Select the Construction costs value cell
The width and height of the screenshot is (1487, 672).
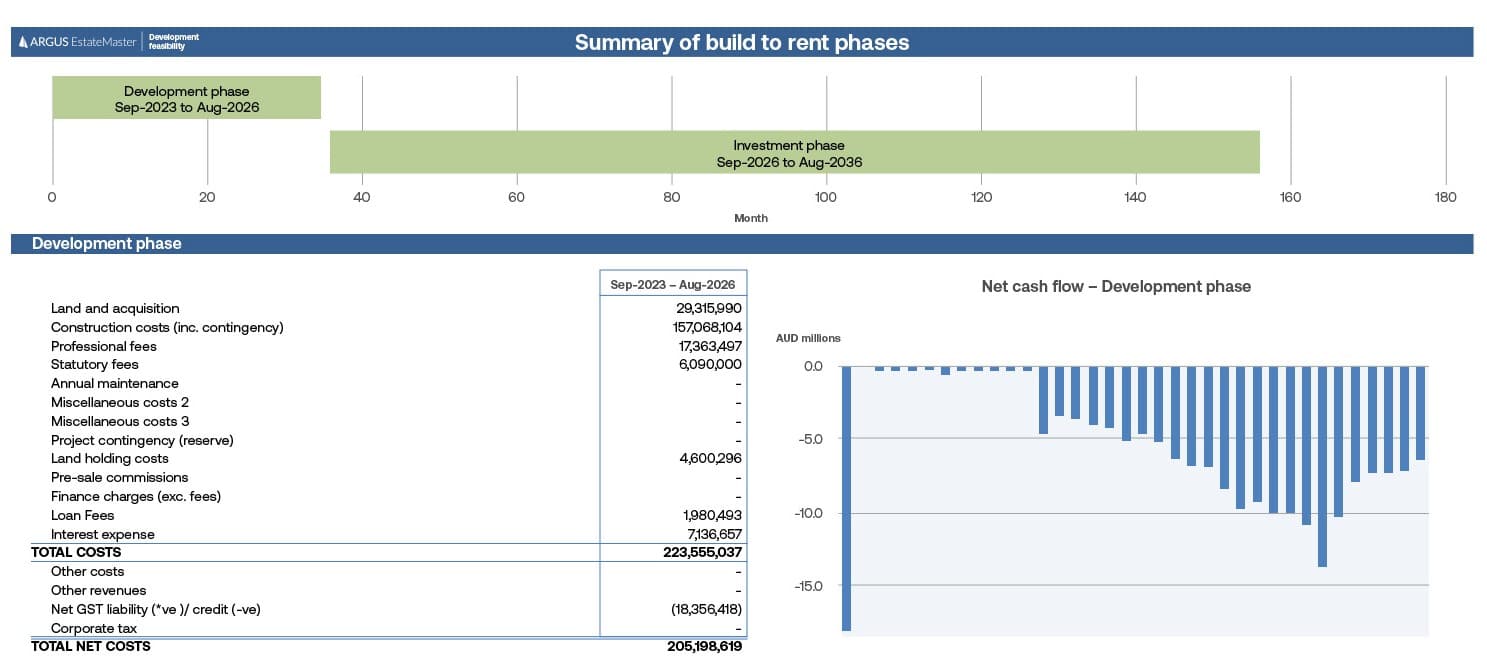click(x=705, y=328)
